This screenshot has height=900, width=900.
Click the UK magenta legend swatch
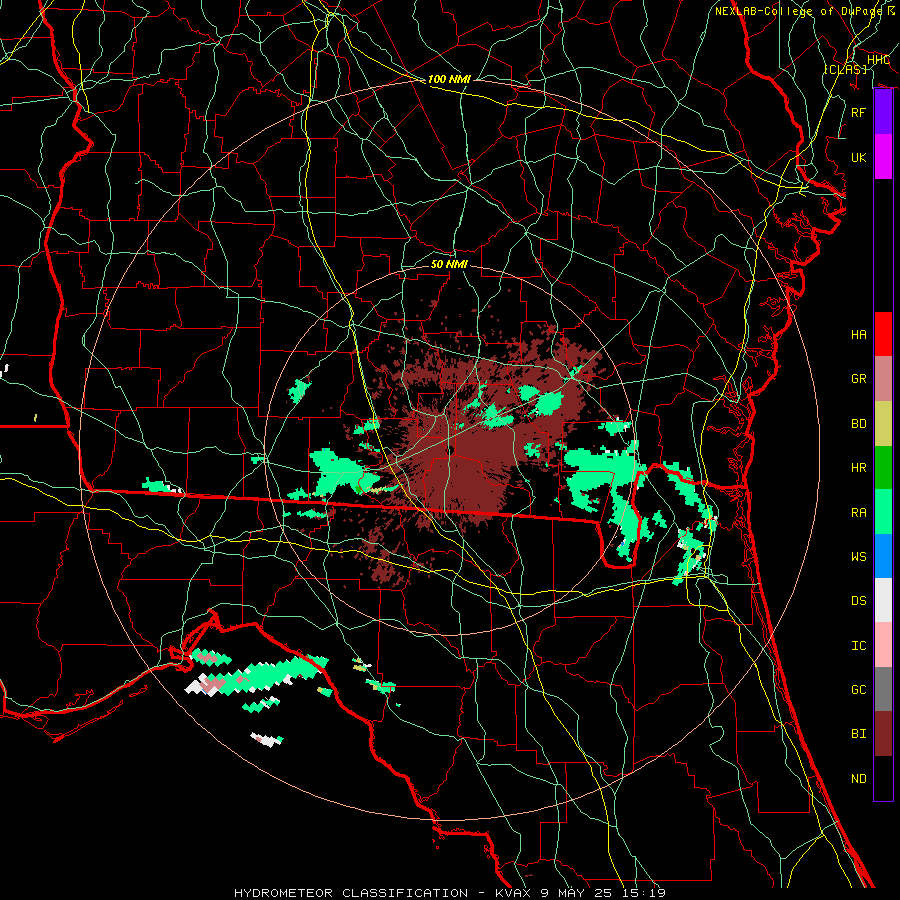[883, 157]
